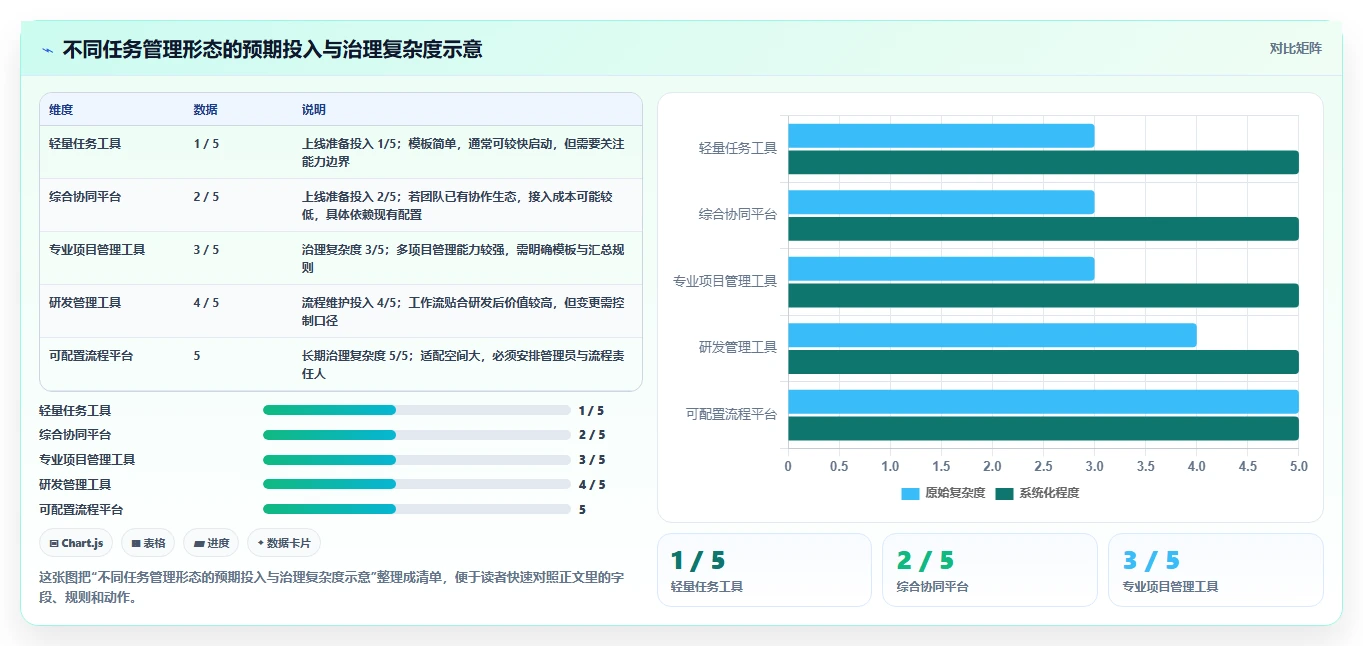1363x646 pixels.
Task: Click the chart panel title 不同任务管理形态
Action: [x=272, y=49]
